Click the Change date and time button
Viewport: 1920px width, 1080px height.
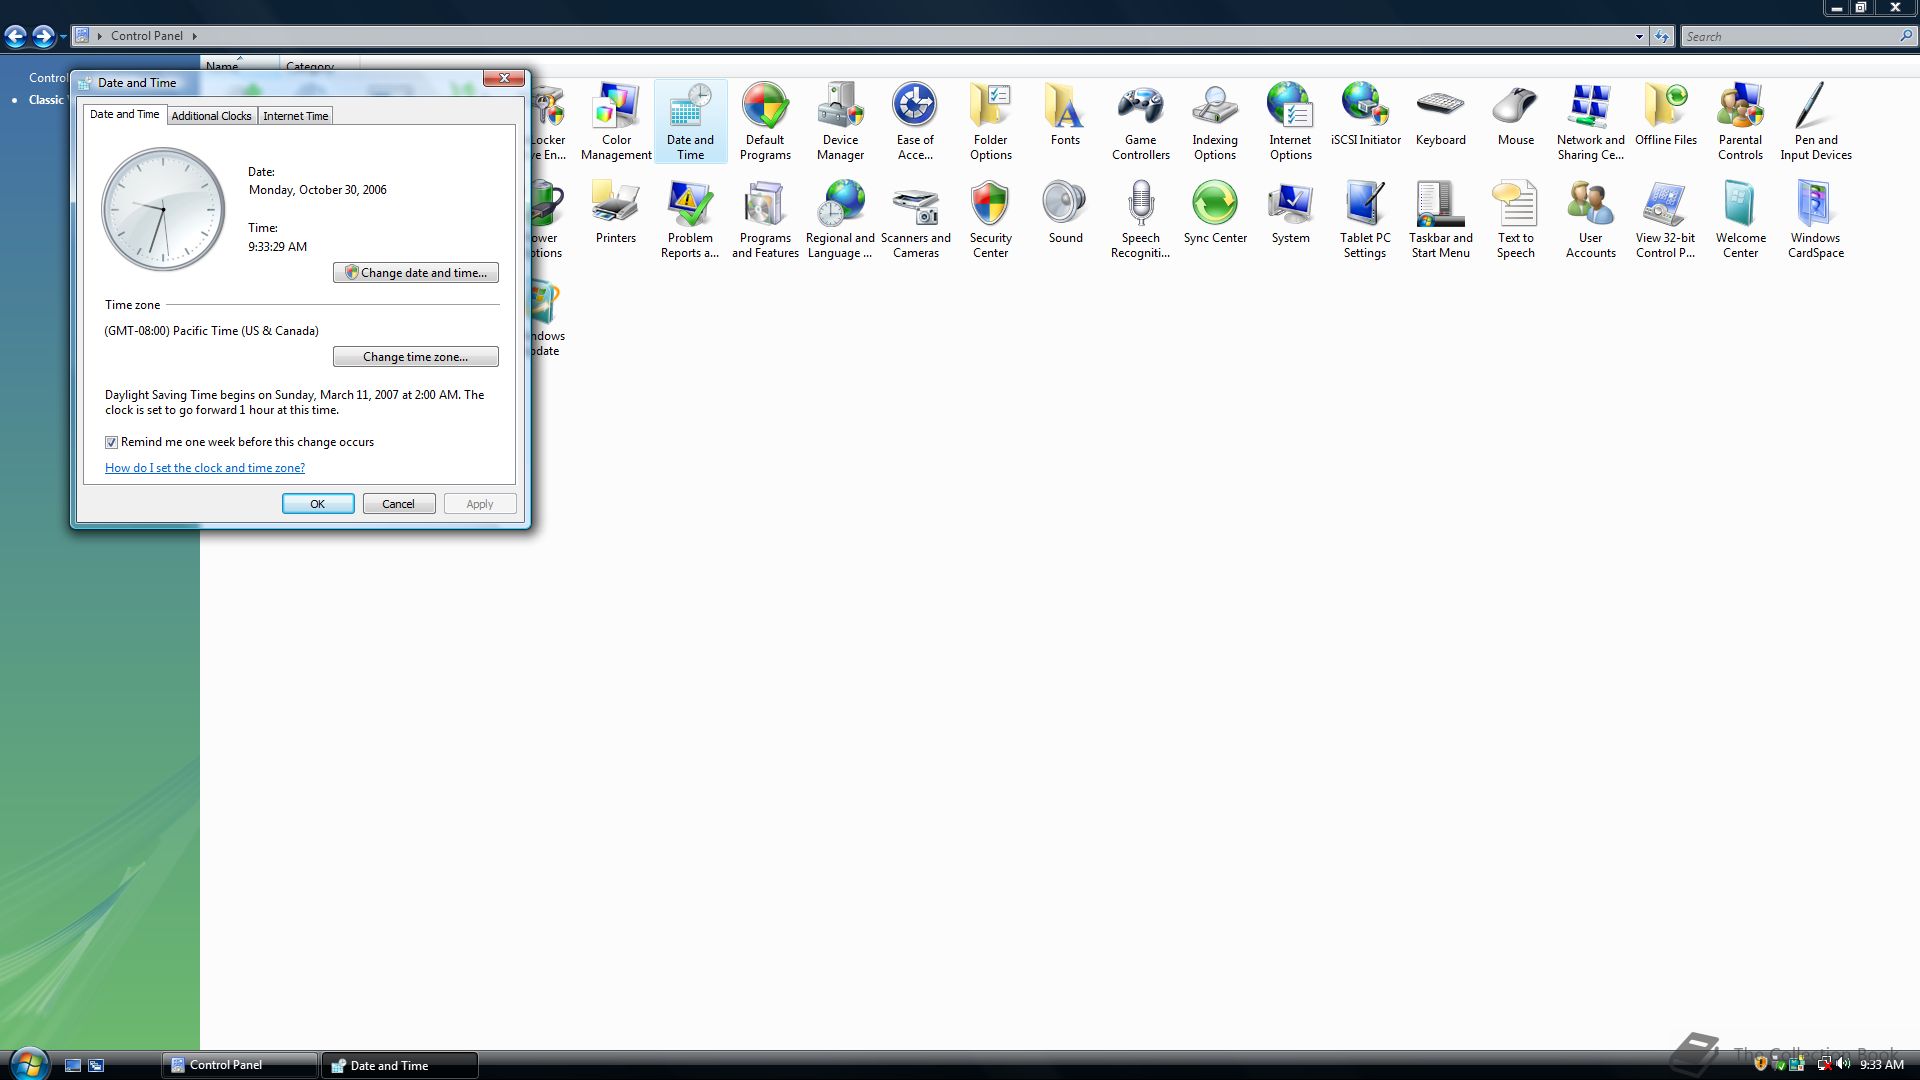415,273
